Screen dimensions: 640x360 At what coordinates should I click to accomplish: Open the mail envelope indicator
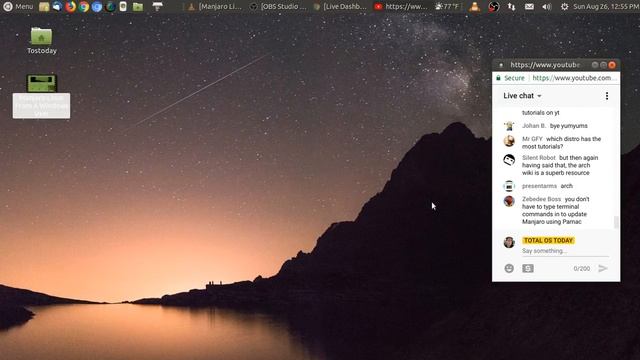click(x=529, y=7)
